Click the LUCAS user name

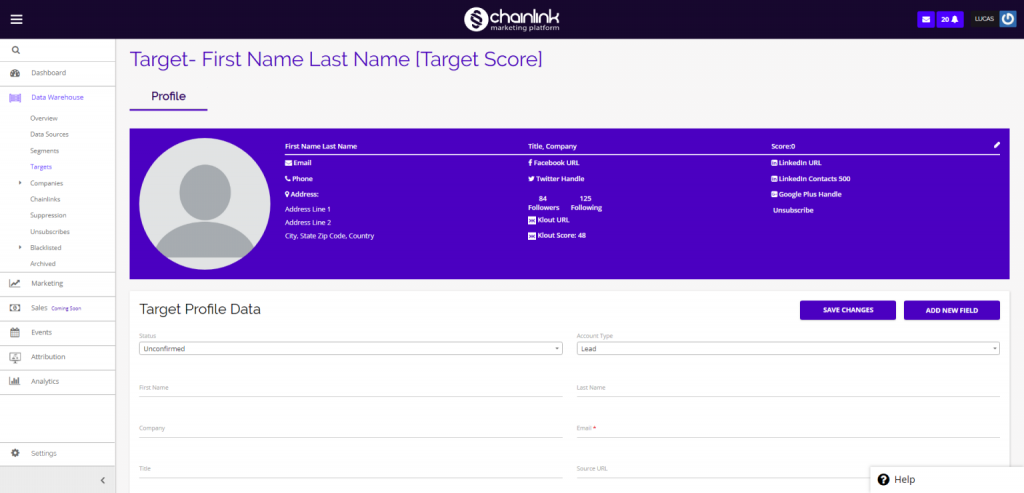984,19
